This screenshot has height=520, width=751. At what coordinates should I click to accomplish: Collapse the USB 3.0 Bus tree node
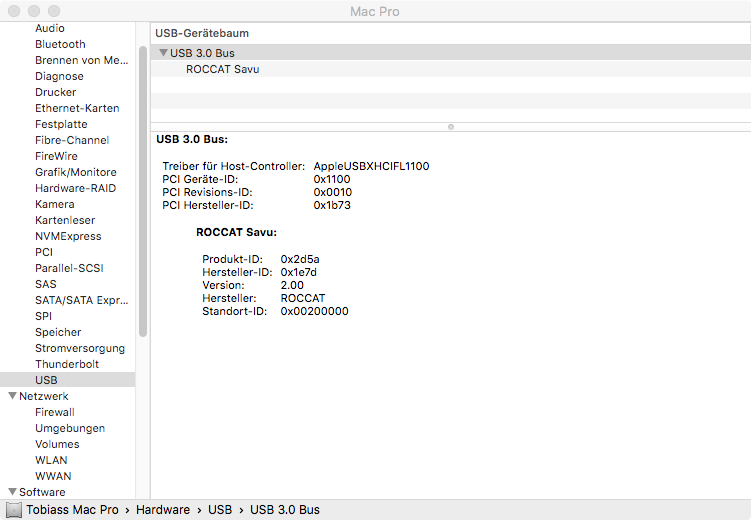[163, 53]
